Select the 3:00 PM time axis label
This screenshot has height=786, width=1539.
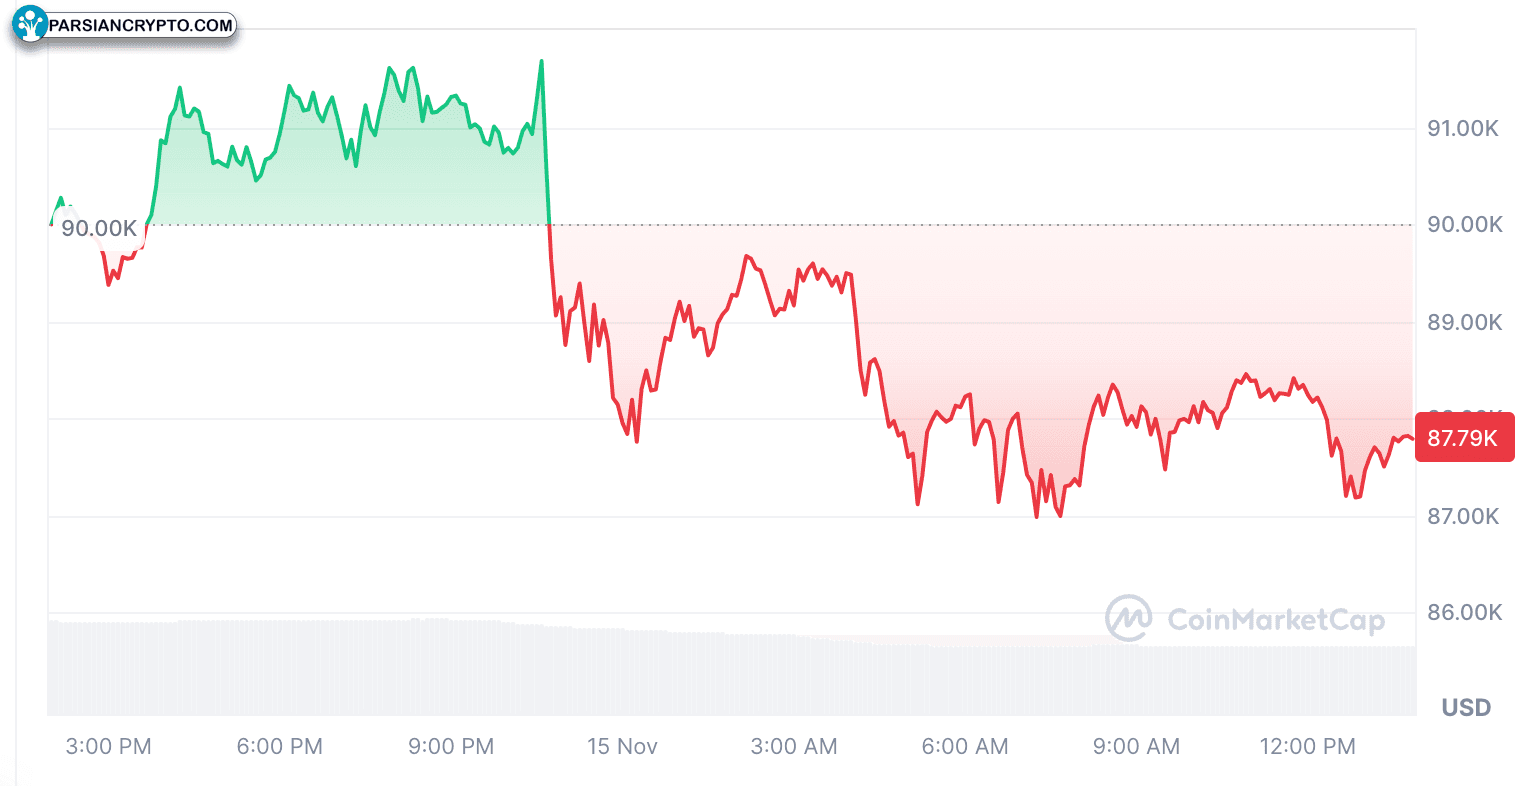pyautogui.click(x=108, y=746)
